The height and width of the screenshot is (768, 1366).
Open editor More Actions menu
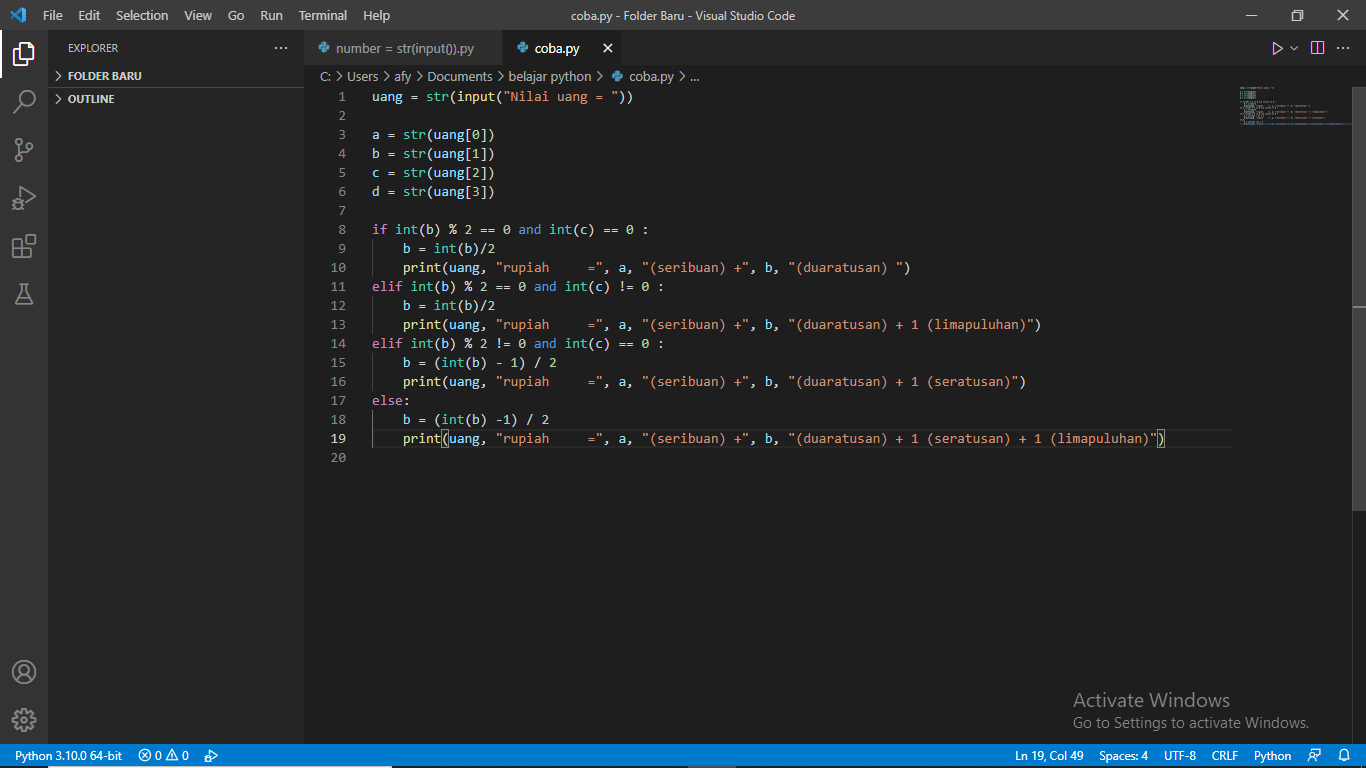point(1344,48)
